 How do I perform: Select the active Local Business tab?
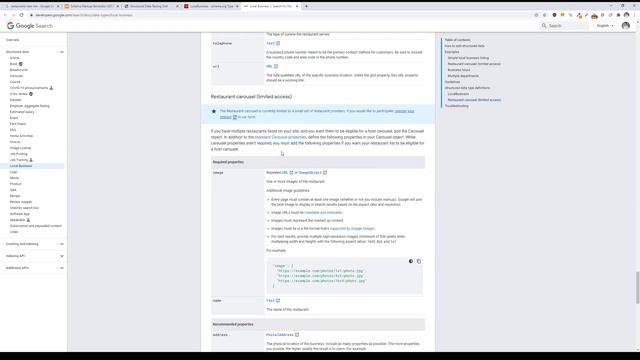click(x=271, y=6)
